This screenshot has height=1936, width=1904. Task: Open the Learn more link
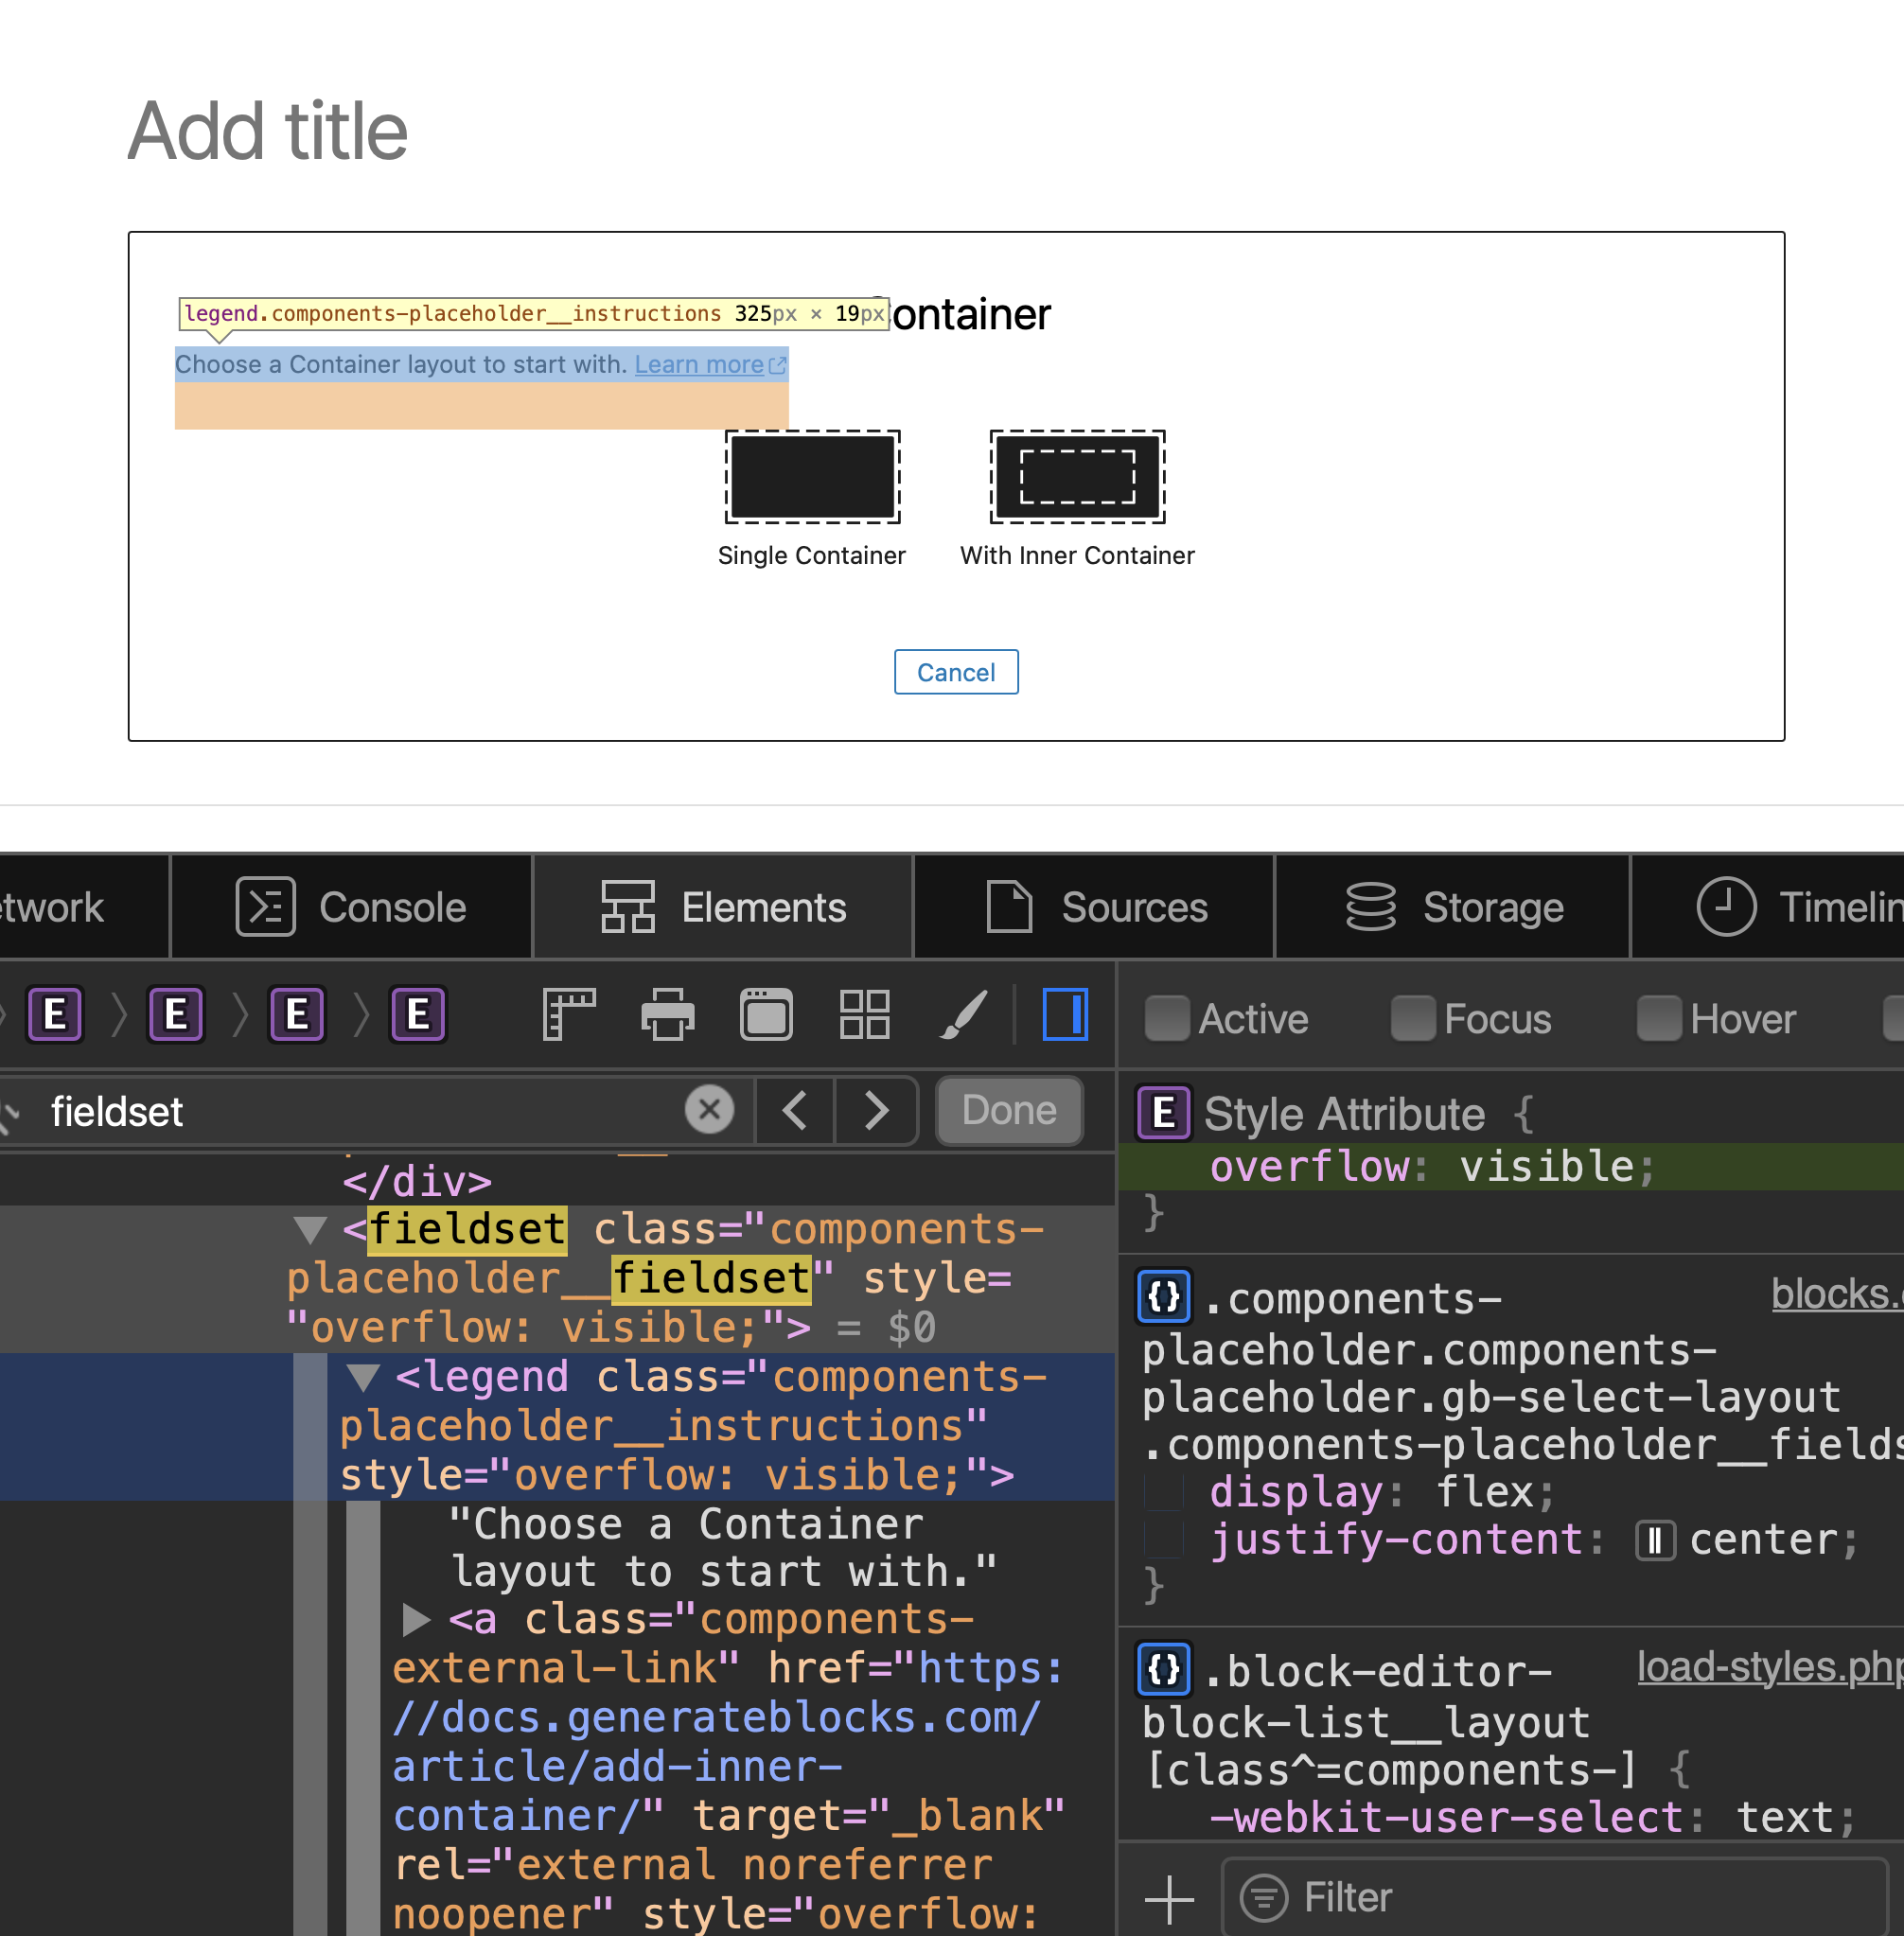[x=700, y=364]
